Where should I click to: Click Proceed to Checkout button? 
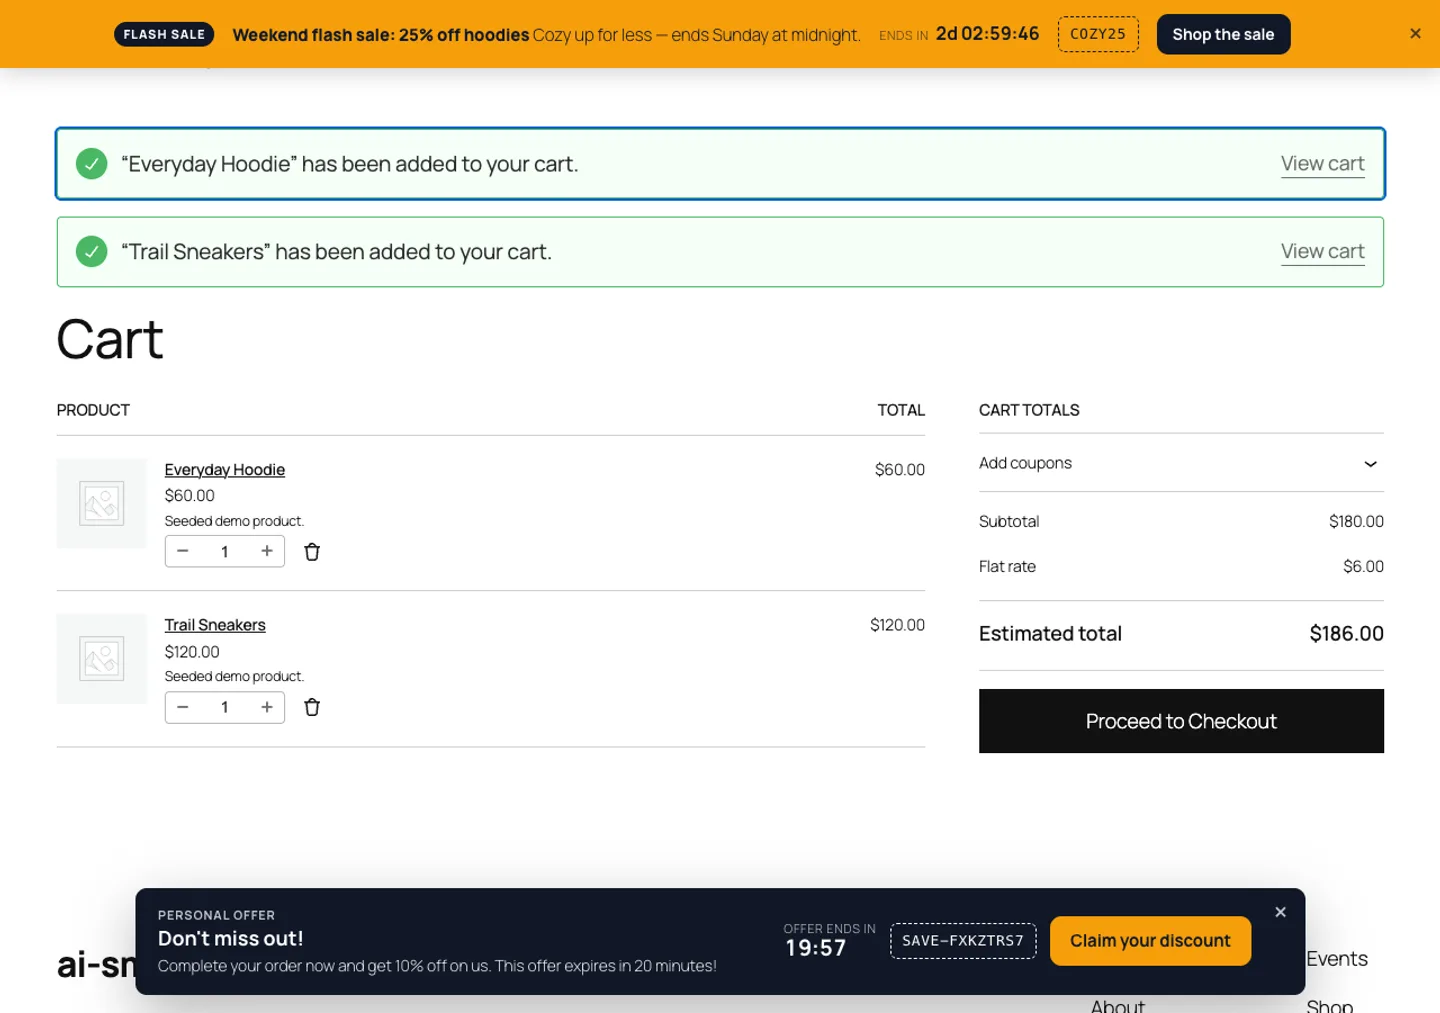tap(1181, 721)
